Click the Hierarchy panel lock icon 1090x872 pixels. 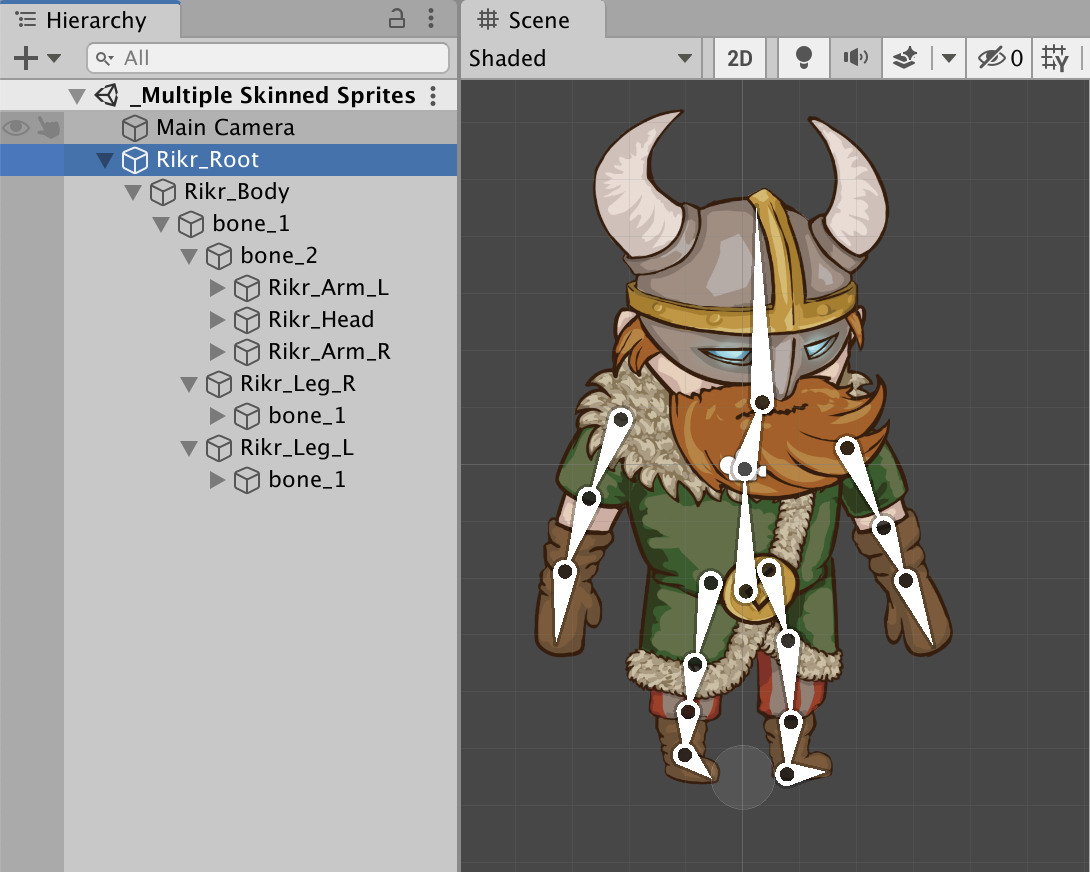click(397, 19)
